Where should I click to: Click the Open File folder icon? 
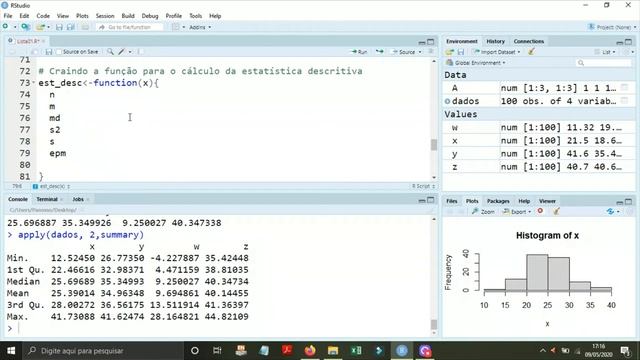[40, 27]
